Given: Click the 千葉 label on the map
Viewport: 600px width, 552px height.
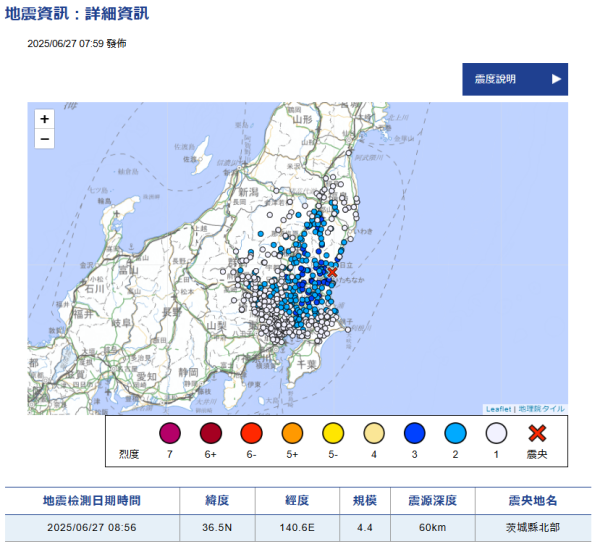Looking at the screenshot, I should coord(307,364).
